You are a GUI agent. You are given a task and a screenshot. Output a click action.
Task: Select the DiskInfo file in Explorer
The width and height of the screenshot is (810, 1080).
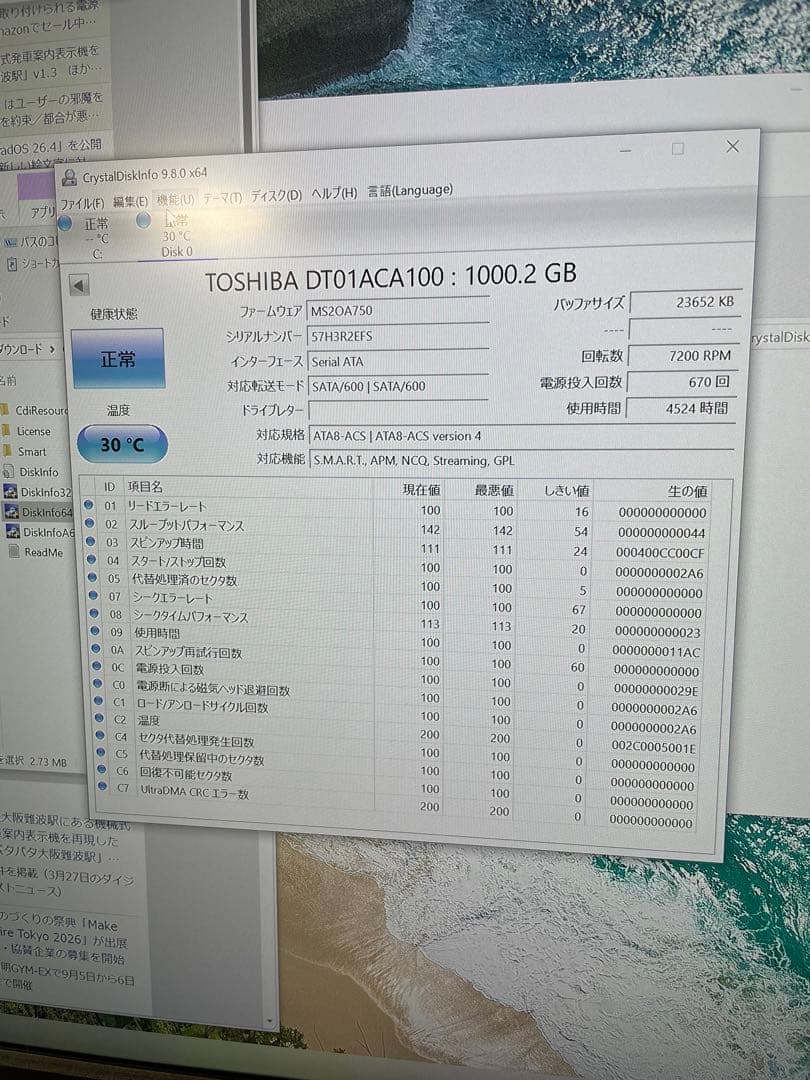click(x=32, y=472)
